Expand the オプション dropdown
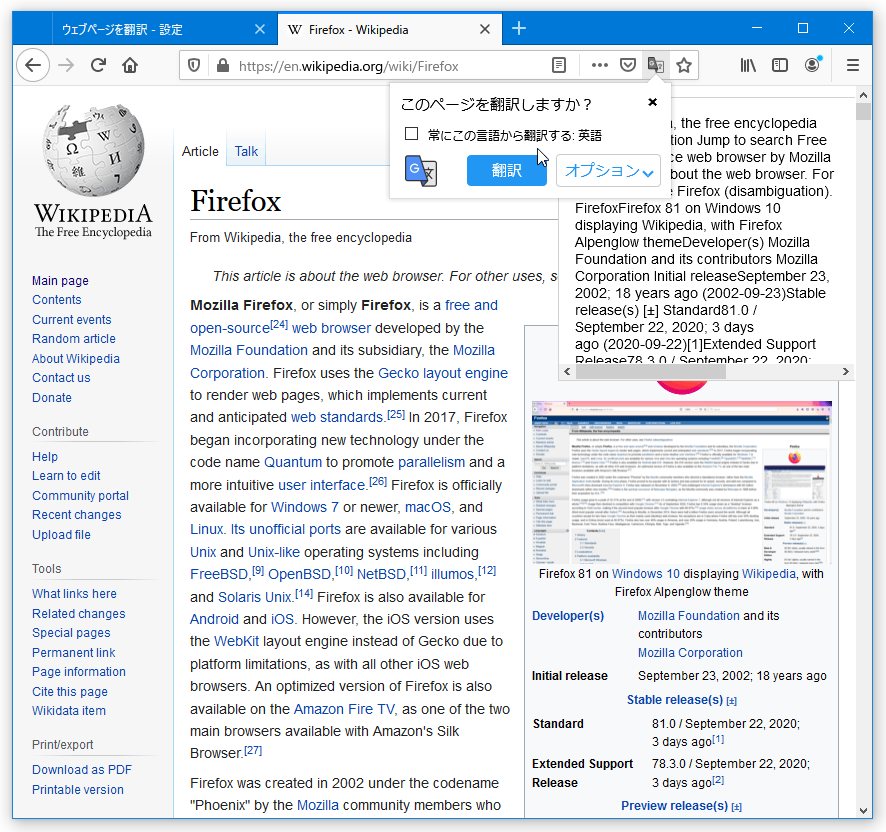The image size is (886, 832). click(608, 170)
